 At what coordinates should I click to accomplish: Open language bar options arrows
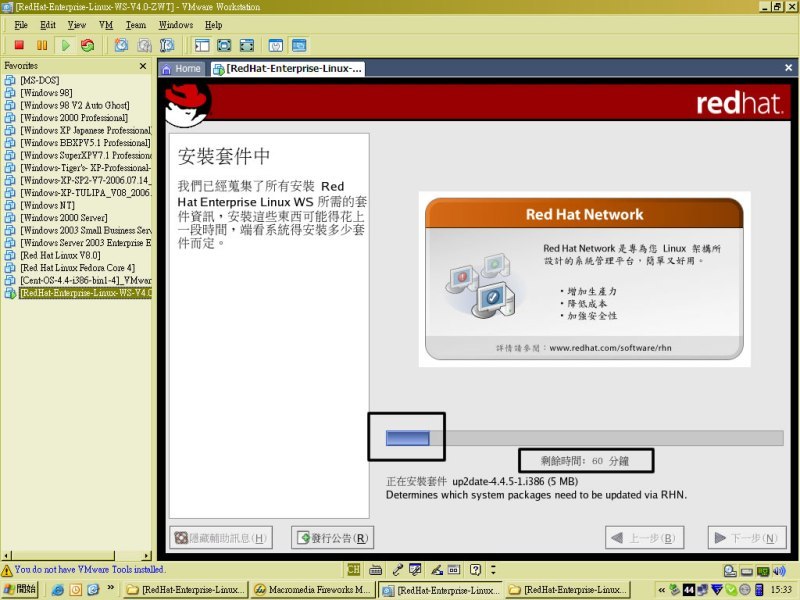(493, 569)
